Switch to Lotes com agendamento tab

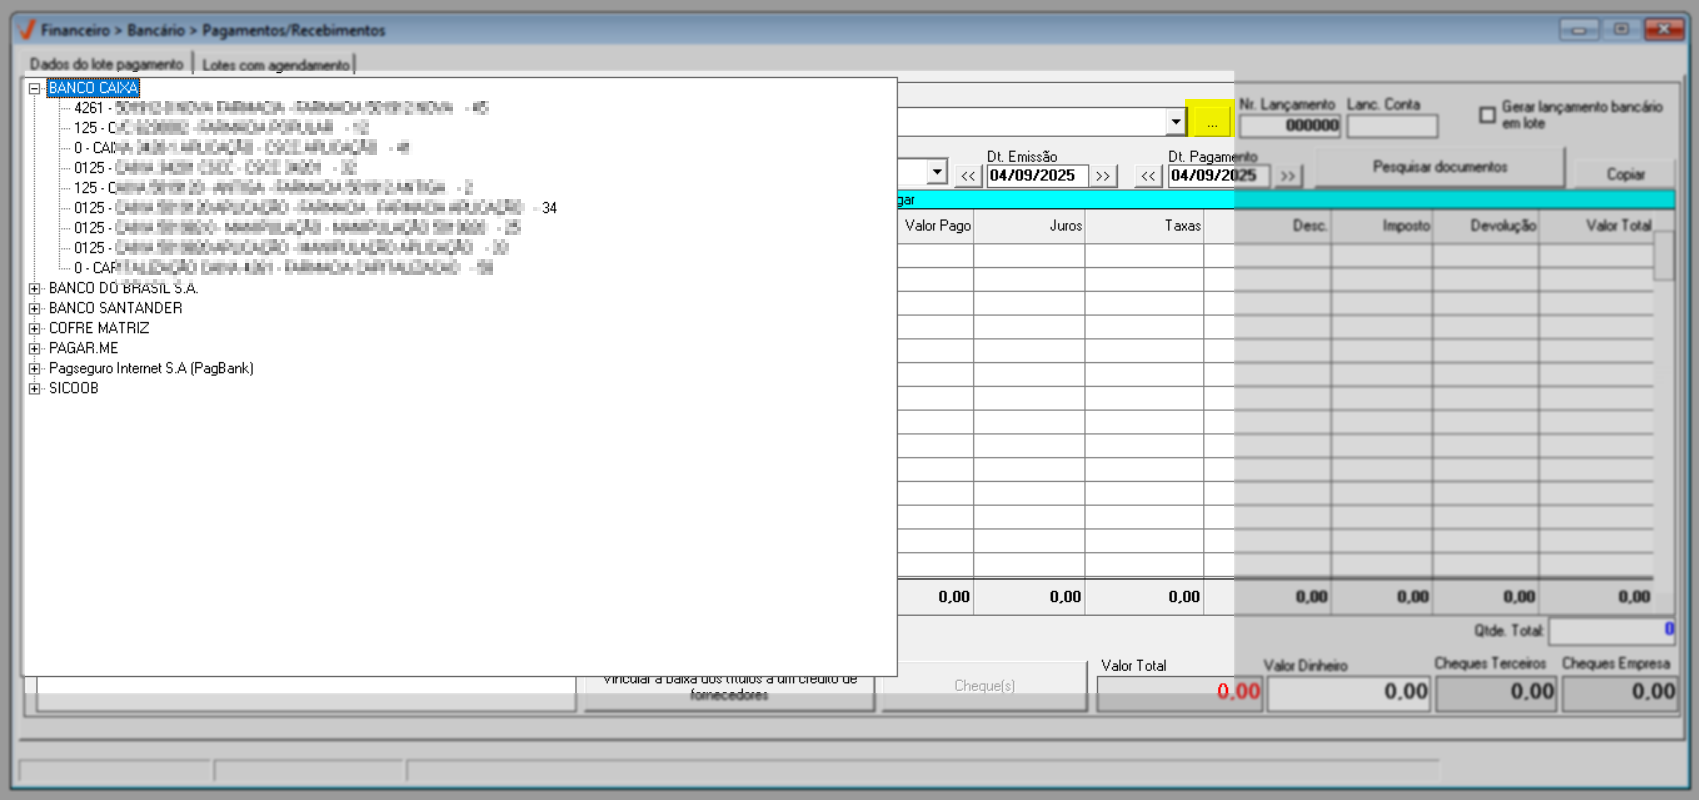pyautogui.click(x=276, y=65)
